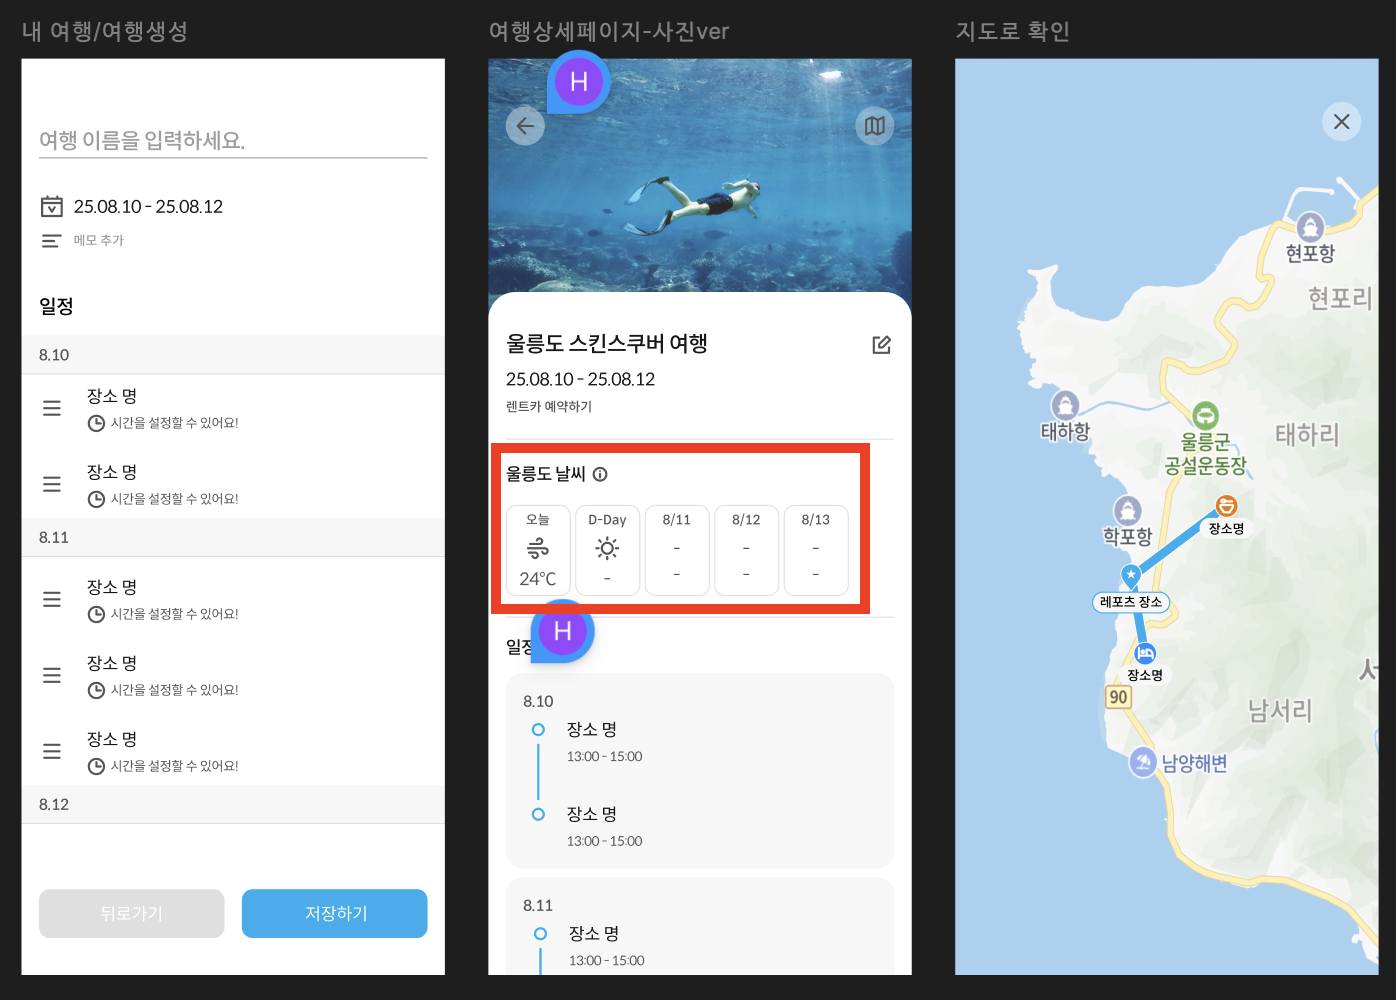This screenshot has height=1000, width=1396.
Task: Click the back arrow on trip photo
Action: coord(525,126)
